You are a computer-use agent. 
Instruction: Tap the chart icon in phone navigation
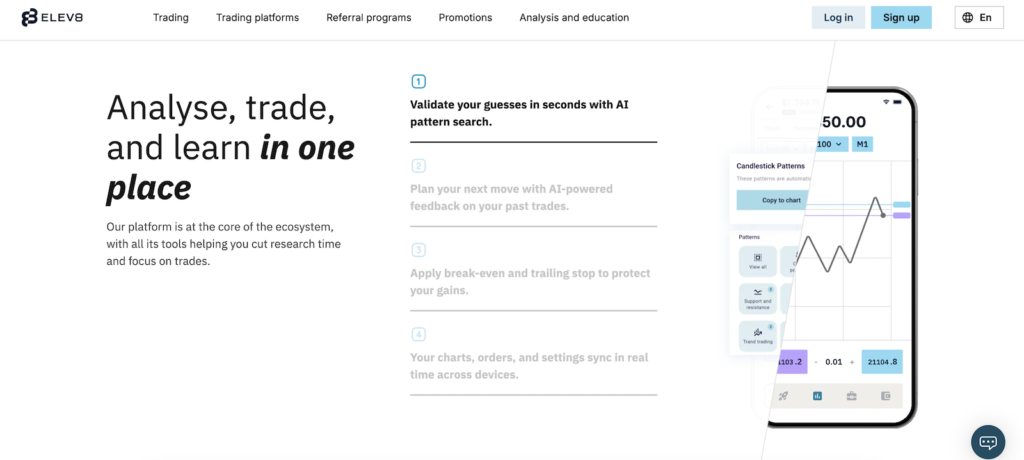818,396
